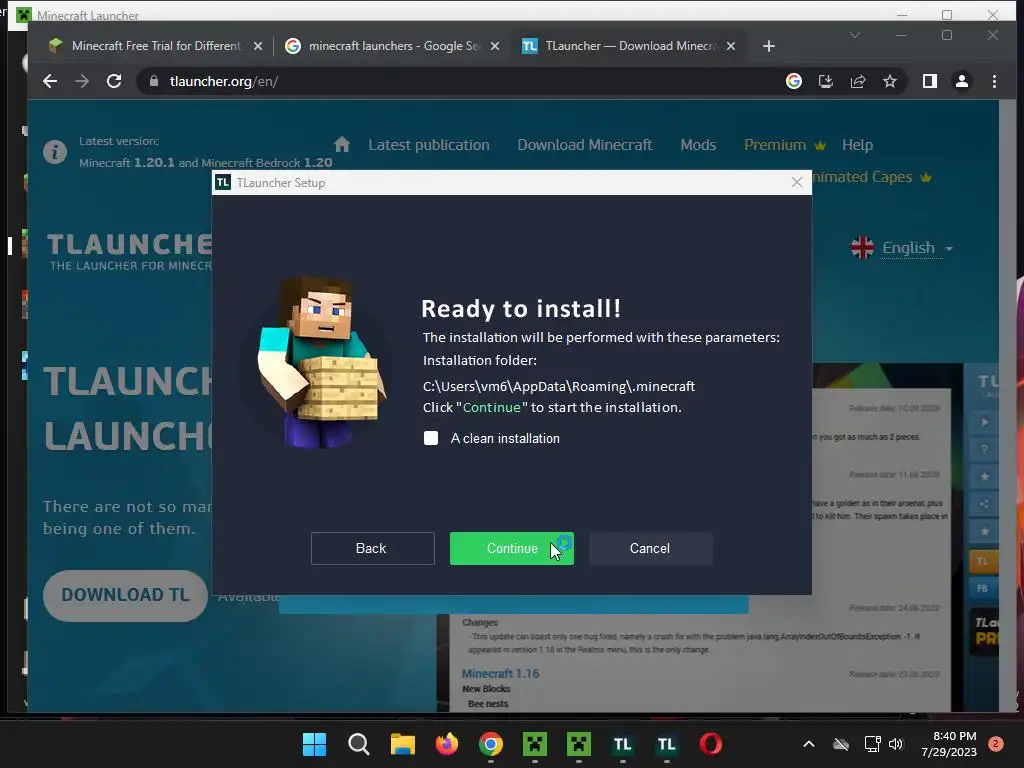Open the Minecraft 1.16 changelog link
This screenshot has height=768, width=1024.
[500, 673]
